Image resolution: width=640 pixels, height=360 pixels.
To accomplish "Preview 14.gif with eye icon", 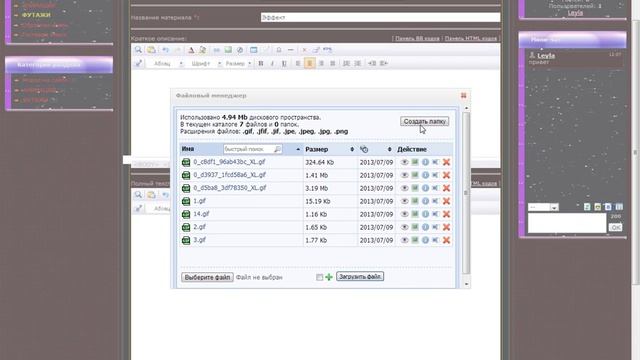I will (x=404, y=214).
